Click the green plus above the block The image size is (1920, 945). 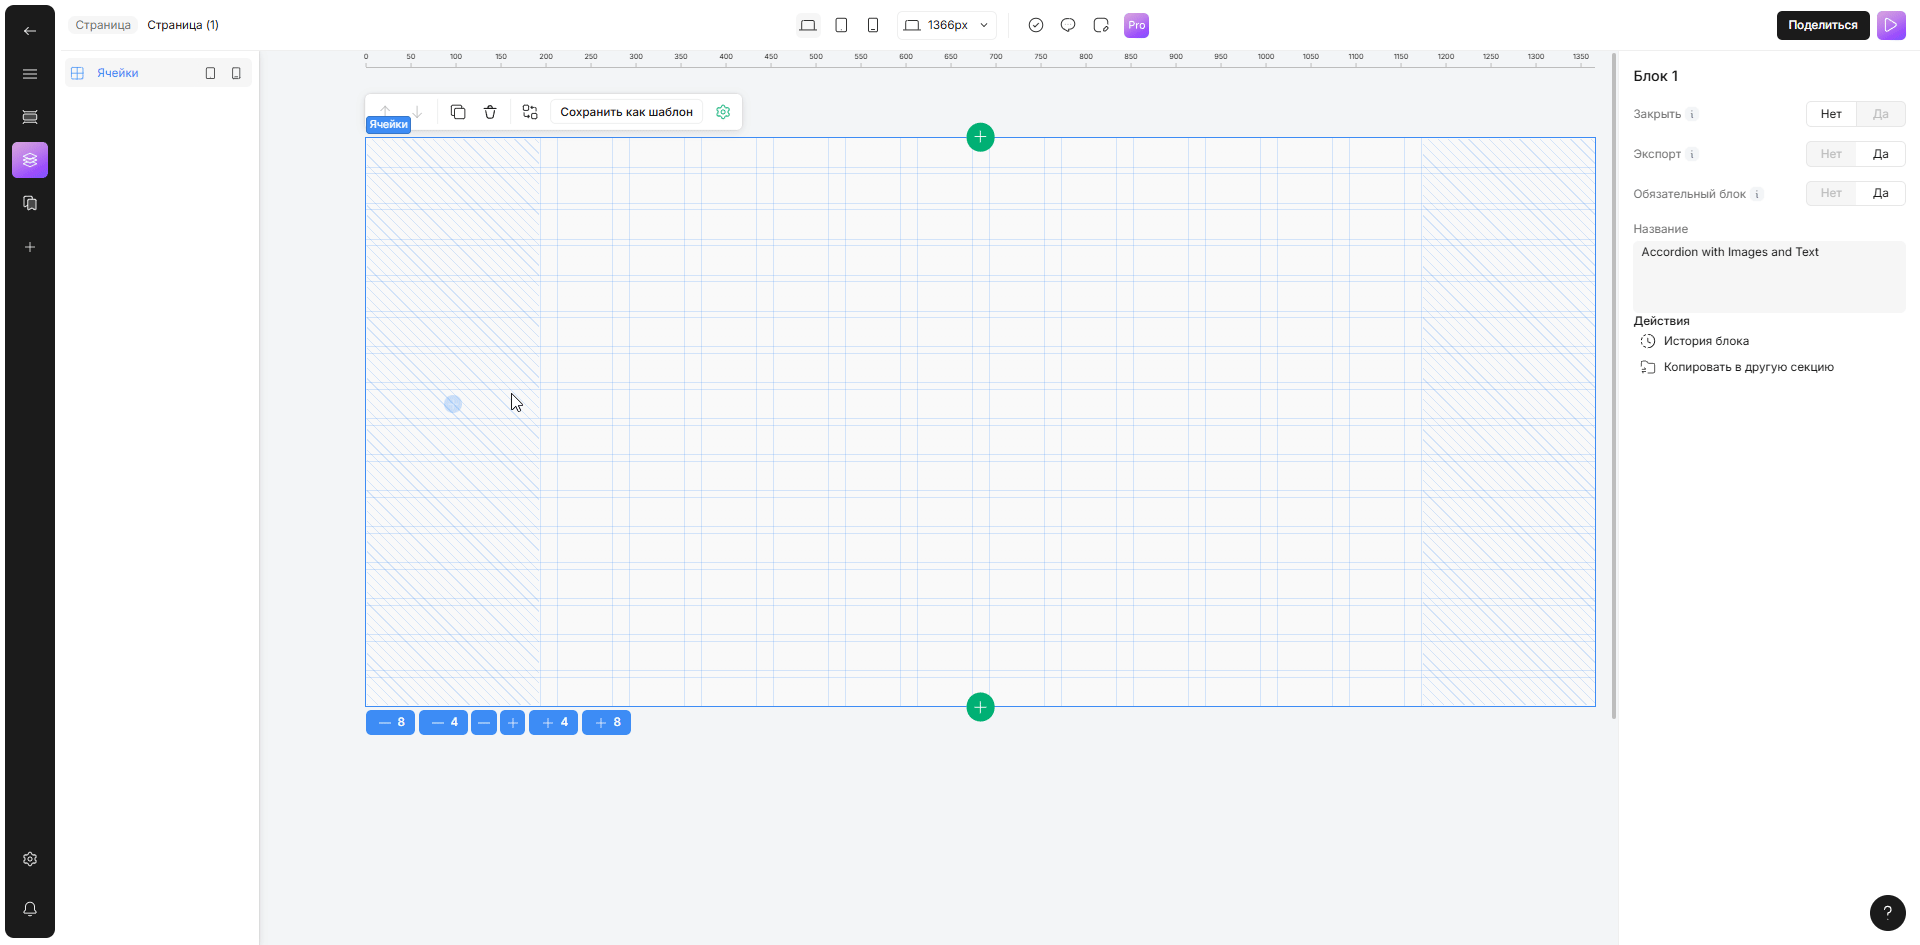pyautogui.click(x=980, y=137)
